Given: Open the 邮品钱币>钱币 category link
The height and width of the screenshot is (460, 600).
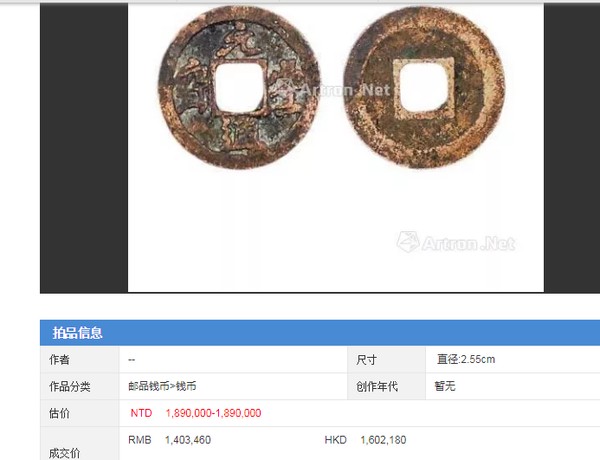Looking at the screenshot, I should (x=162, y=386).
